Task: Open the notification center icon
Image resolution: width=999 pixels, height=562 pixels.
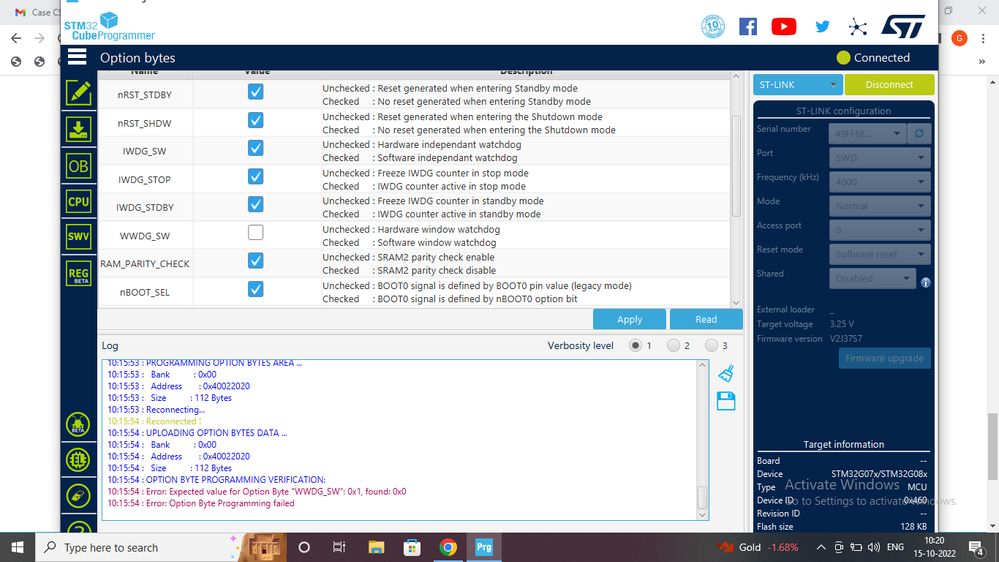Action: (976, 547)
